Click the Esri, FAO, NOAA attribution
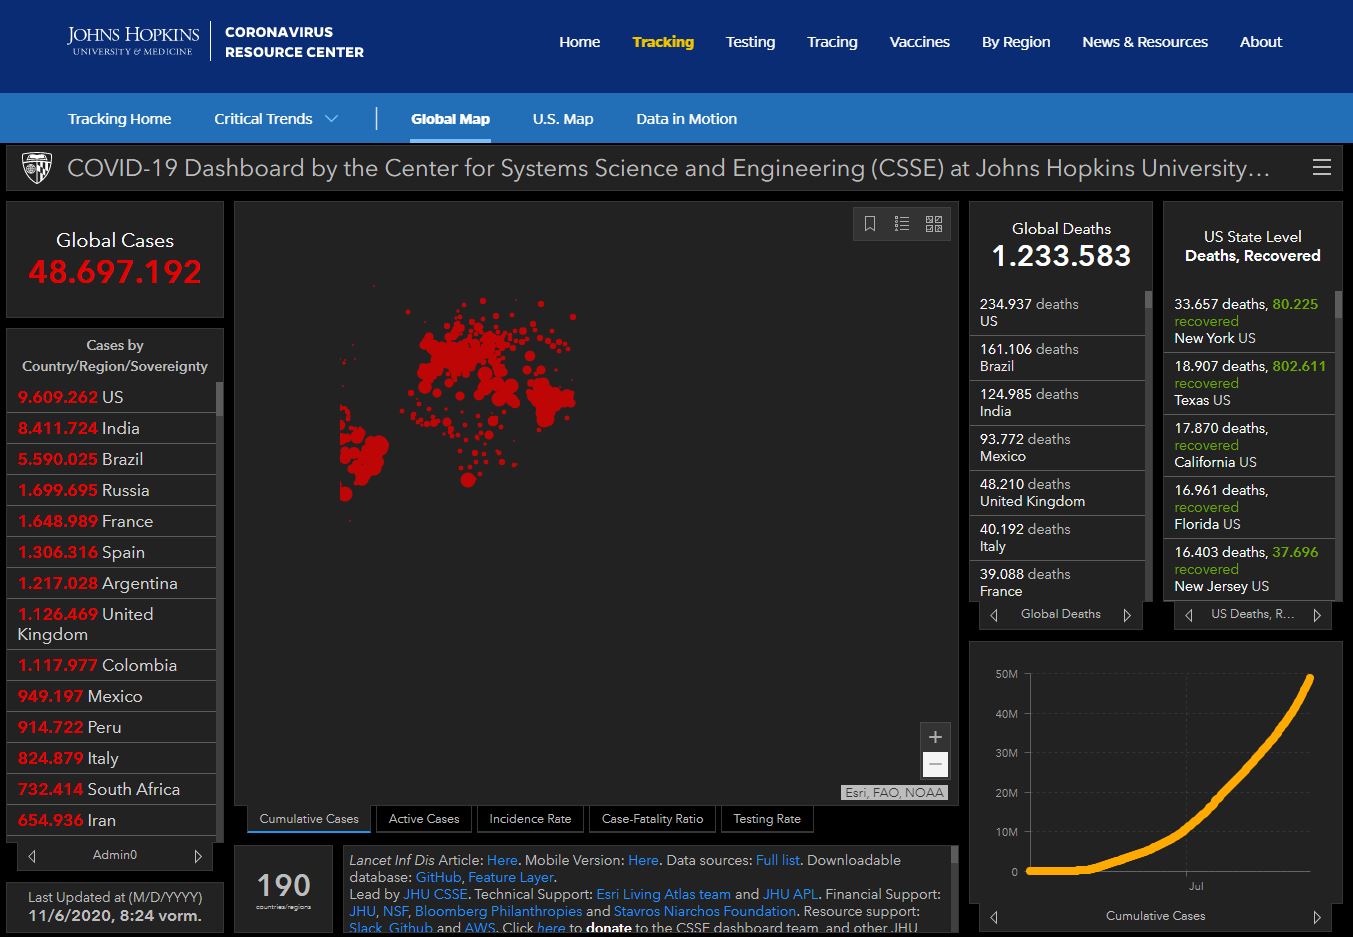This screenshot has width=1353, height=937. coord(894,793)
